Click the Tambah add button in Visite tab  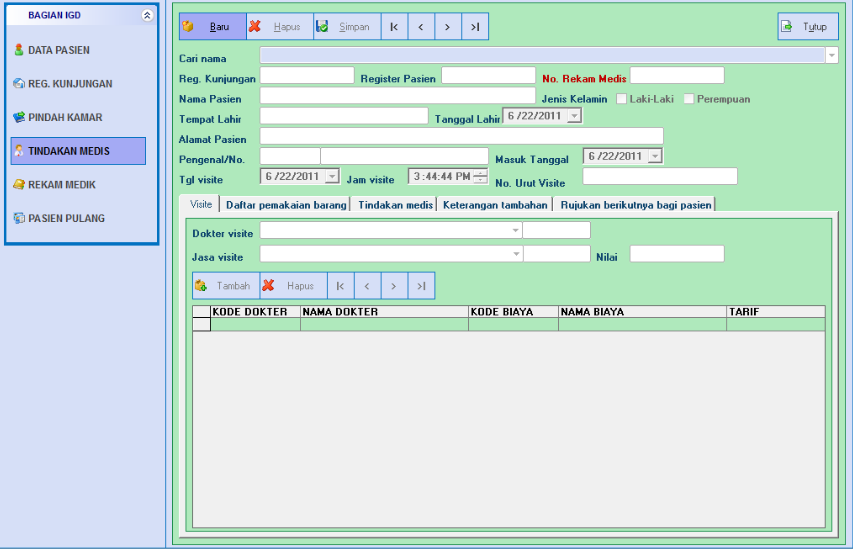[226, 286]
